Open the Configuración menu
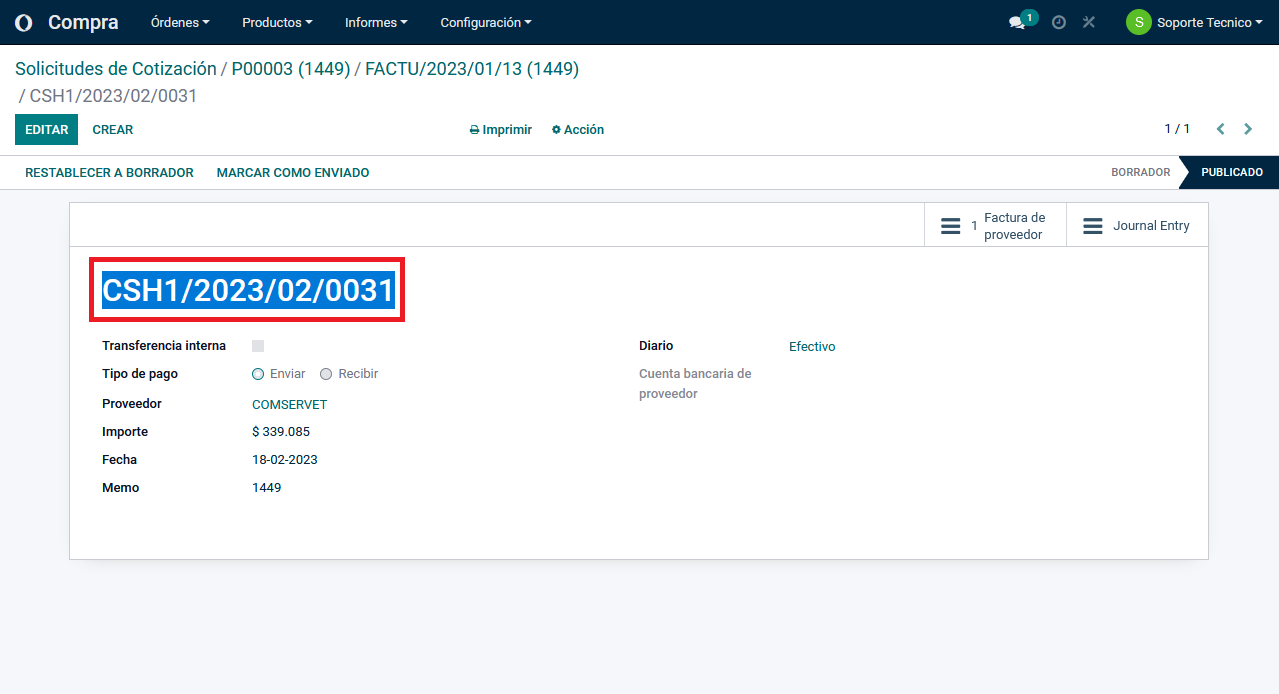Image resolution: width=1279 pixels, height=694 pixels. pyautogui.click(x=485, y=22)
